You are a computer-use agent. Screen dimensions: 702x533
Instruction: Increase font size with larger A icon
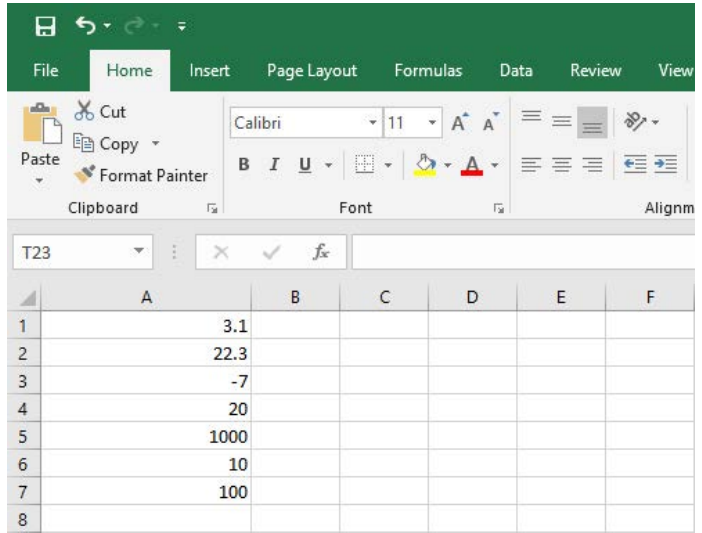click(460, 122)
